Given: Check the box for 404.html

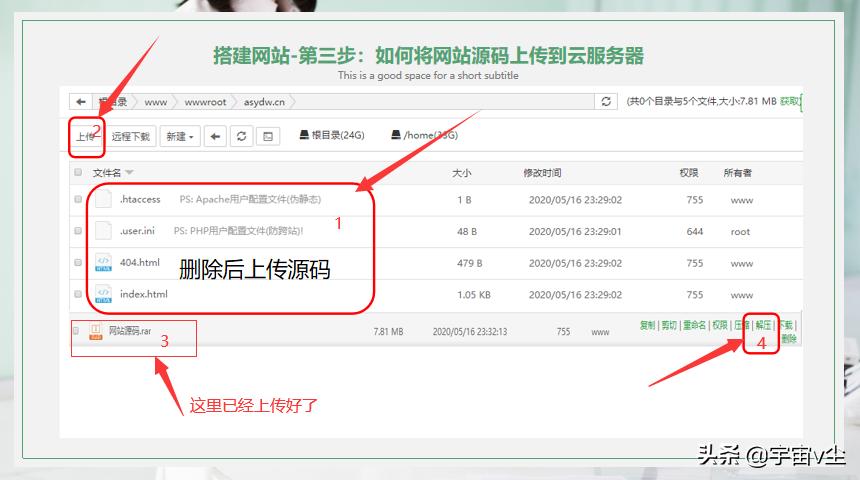Looking at the screenshot, I should 78,263.
